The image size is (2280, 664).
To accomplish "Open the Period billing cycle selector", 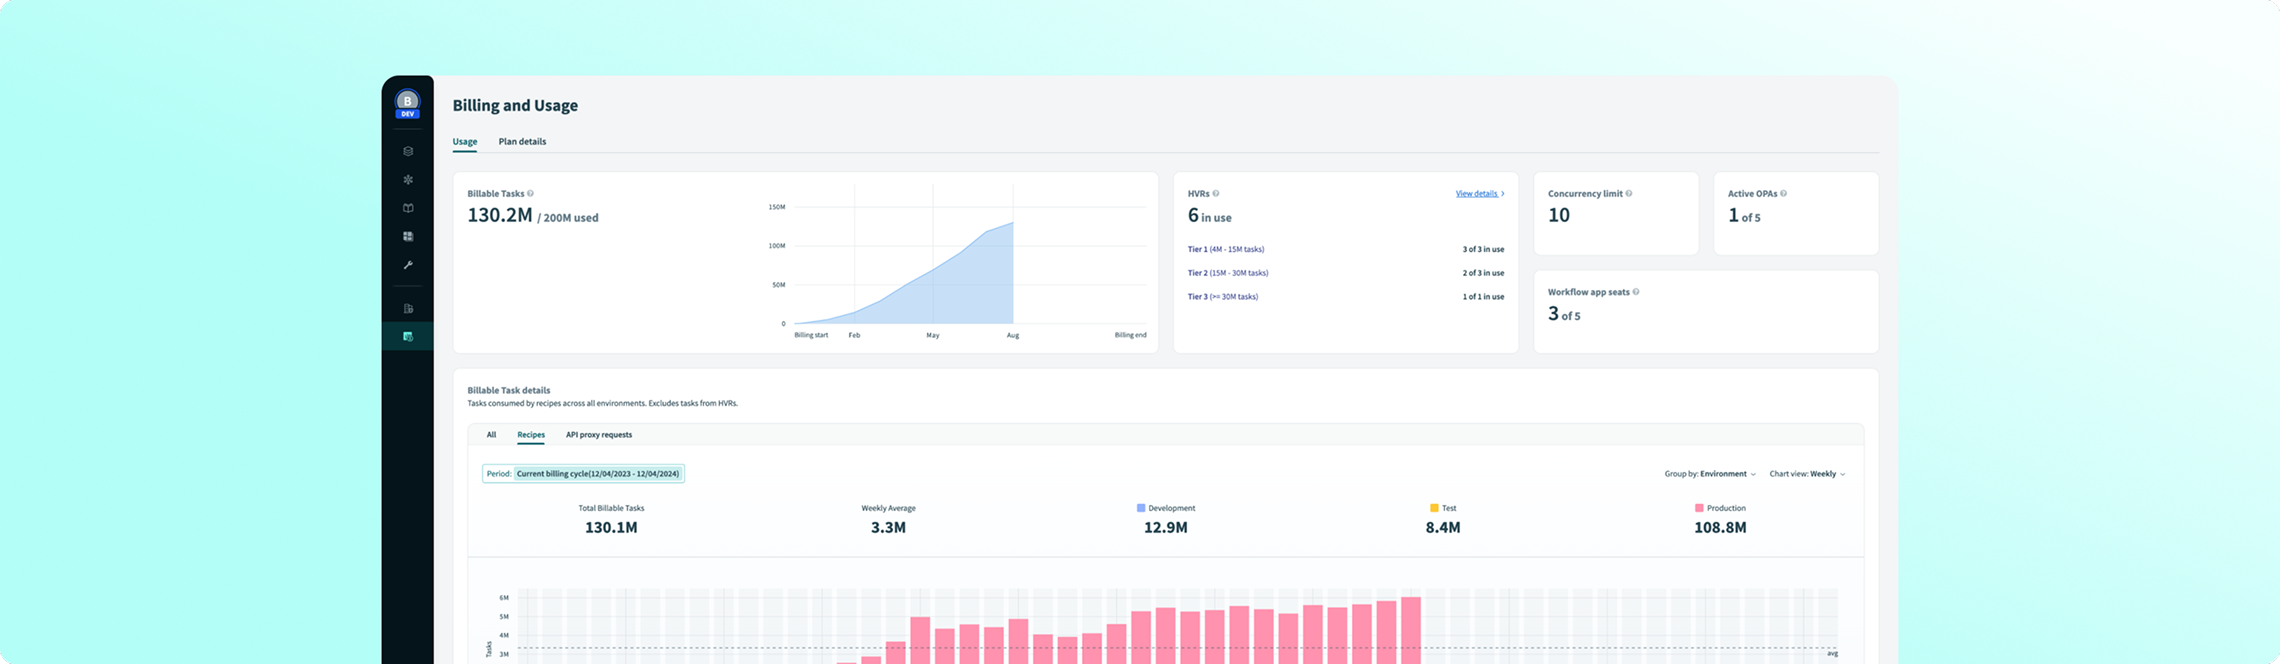I will [x=583, y=474].
